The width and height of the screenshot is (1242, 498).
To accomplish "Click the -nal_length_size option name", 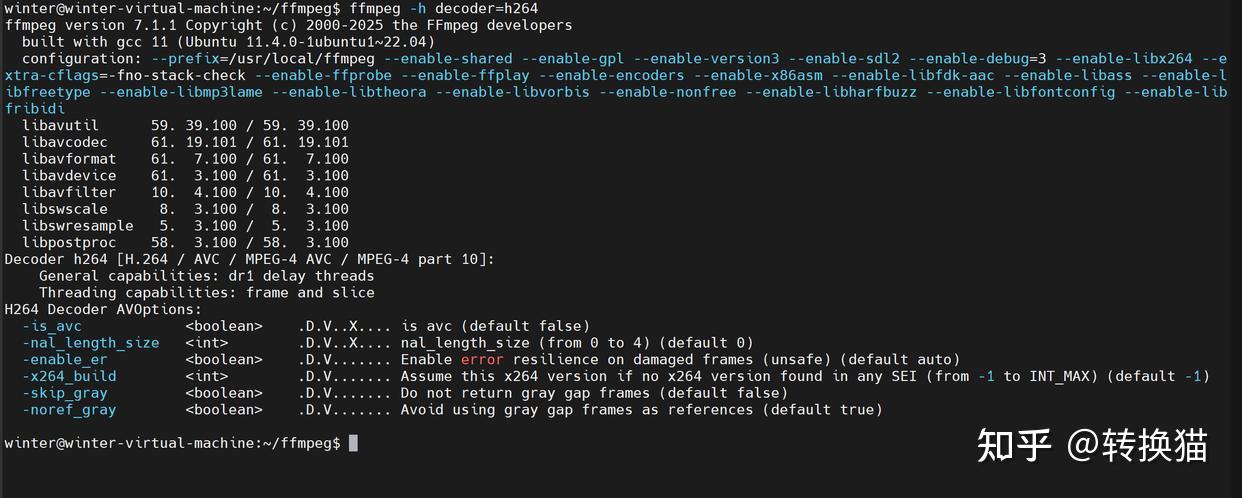I will 90,343.
